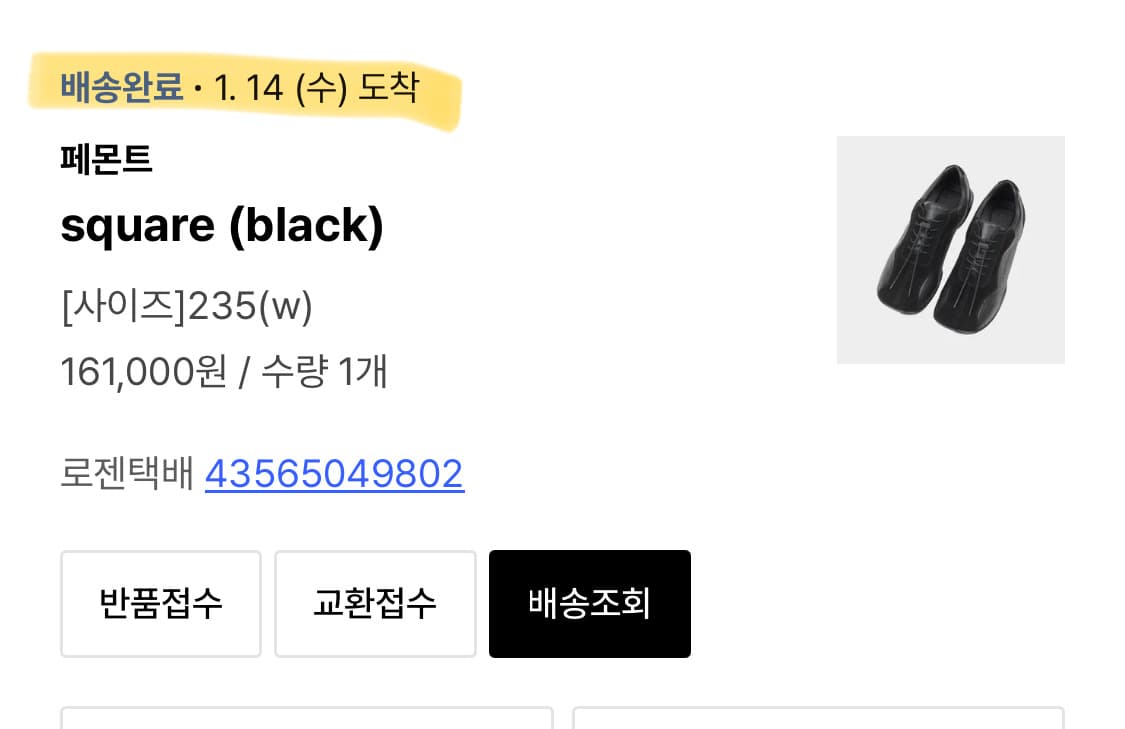Click the underlined tracking link beside 로젠택배
The image size is (1125, 729).
click(x=334, y=473)
